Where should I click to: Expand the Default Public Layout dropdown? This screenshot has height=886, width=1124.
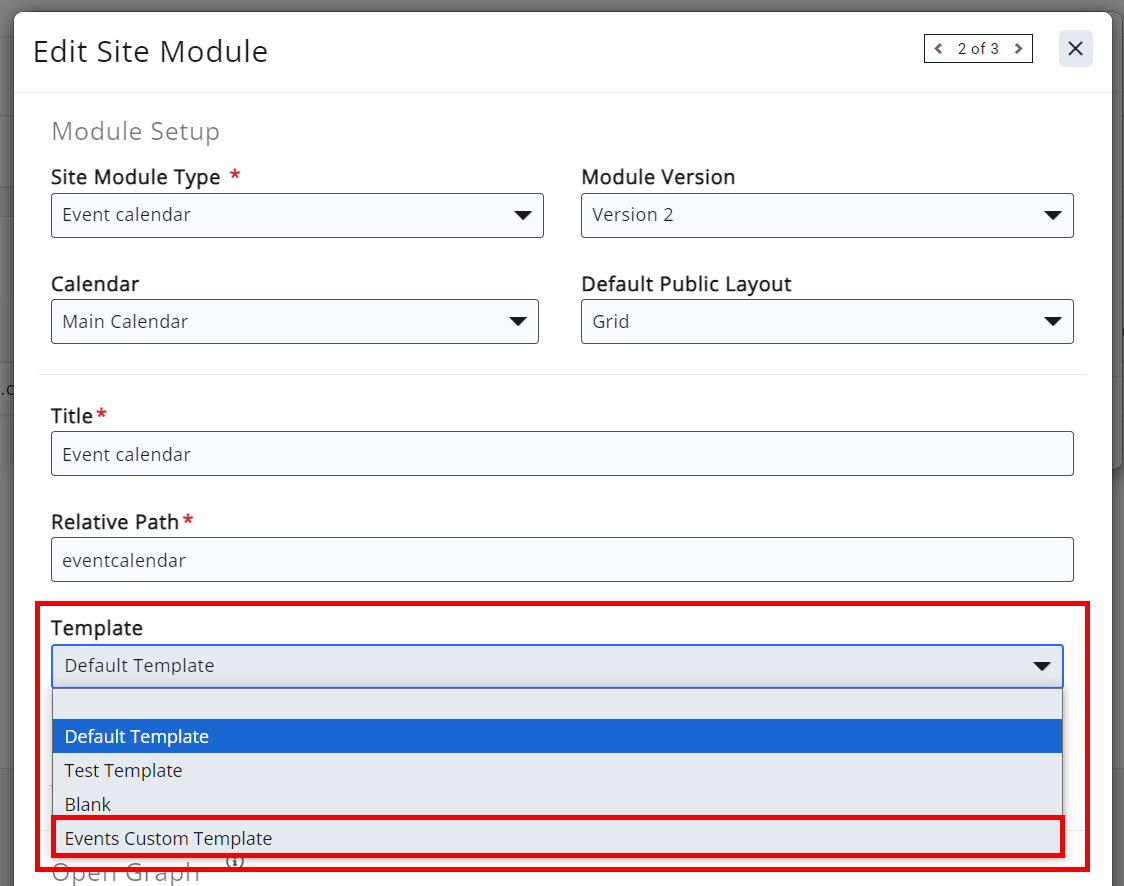(827, 322)
